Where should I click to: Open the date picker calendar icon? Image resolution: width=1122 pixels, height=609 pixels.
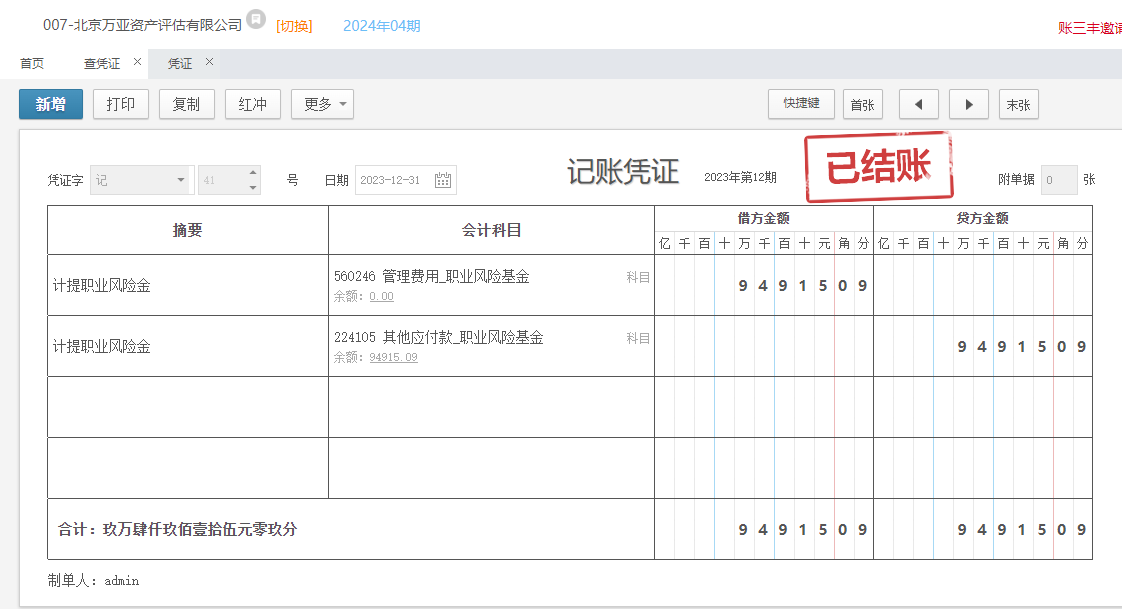point(443,180)
